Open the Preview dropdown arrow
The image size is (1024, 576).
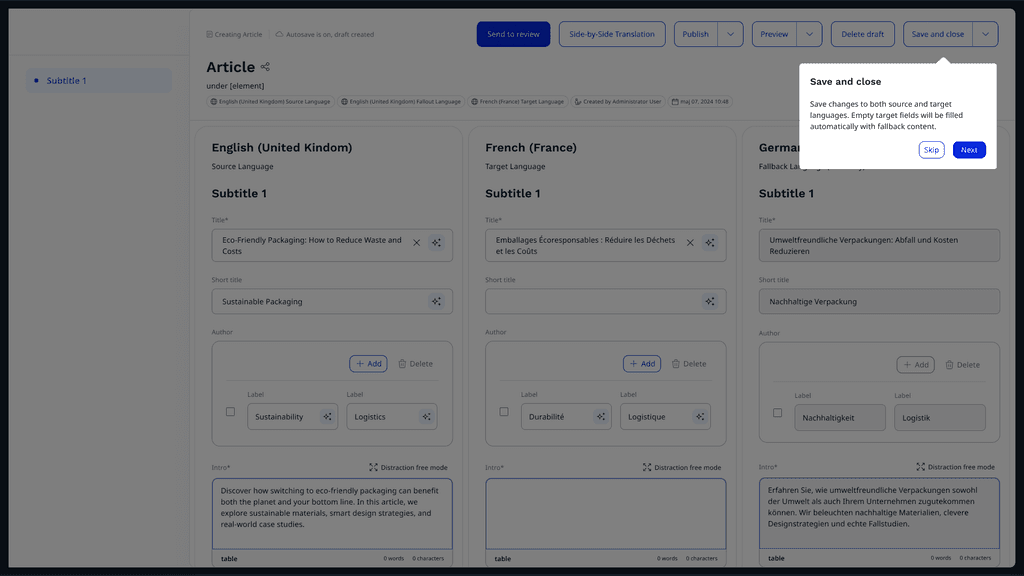pyautogui.click(x=809, y=35)
